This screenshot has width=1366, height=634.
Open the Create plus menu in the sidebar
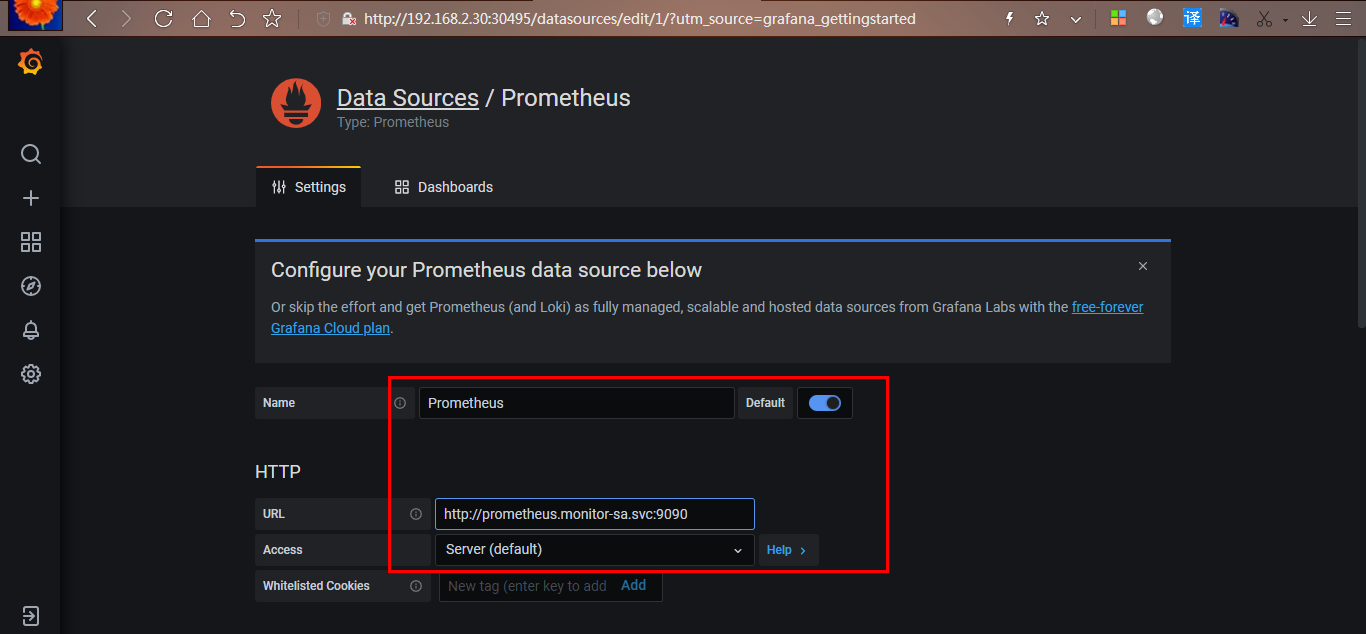31,198
